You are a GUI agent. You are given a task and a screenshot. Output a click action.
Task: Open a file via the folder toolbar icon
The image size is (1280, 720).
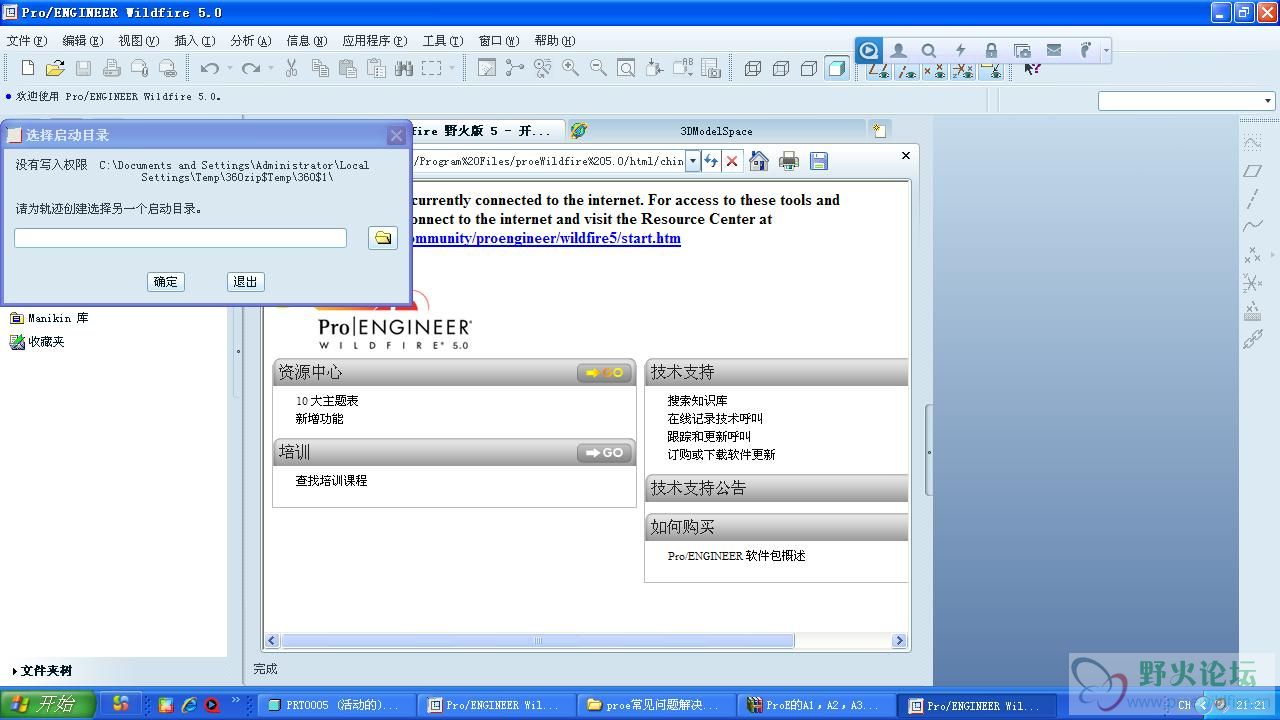(55, 68)
